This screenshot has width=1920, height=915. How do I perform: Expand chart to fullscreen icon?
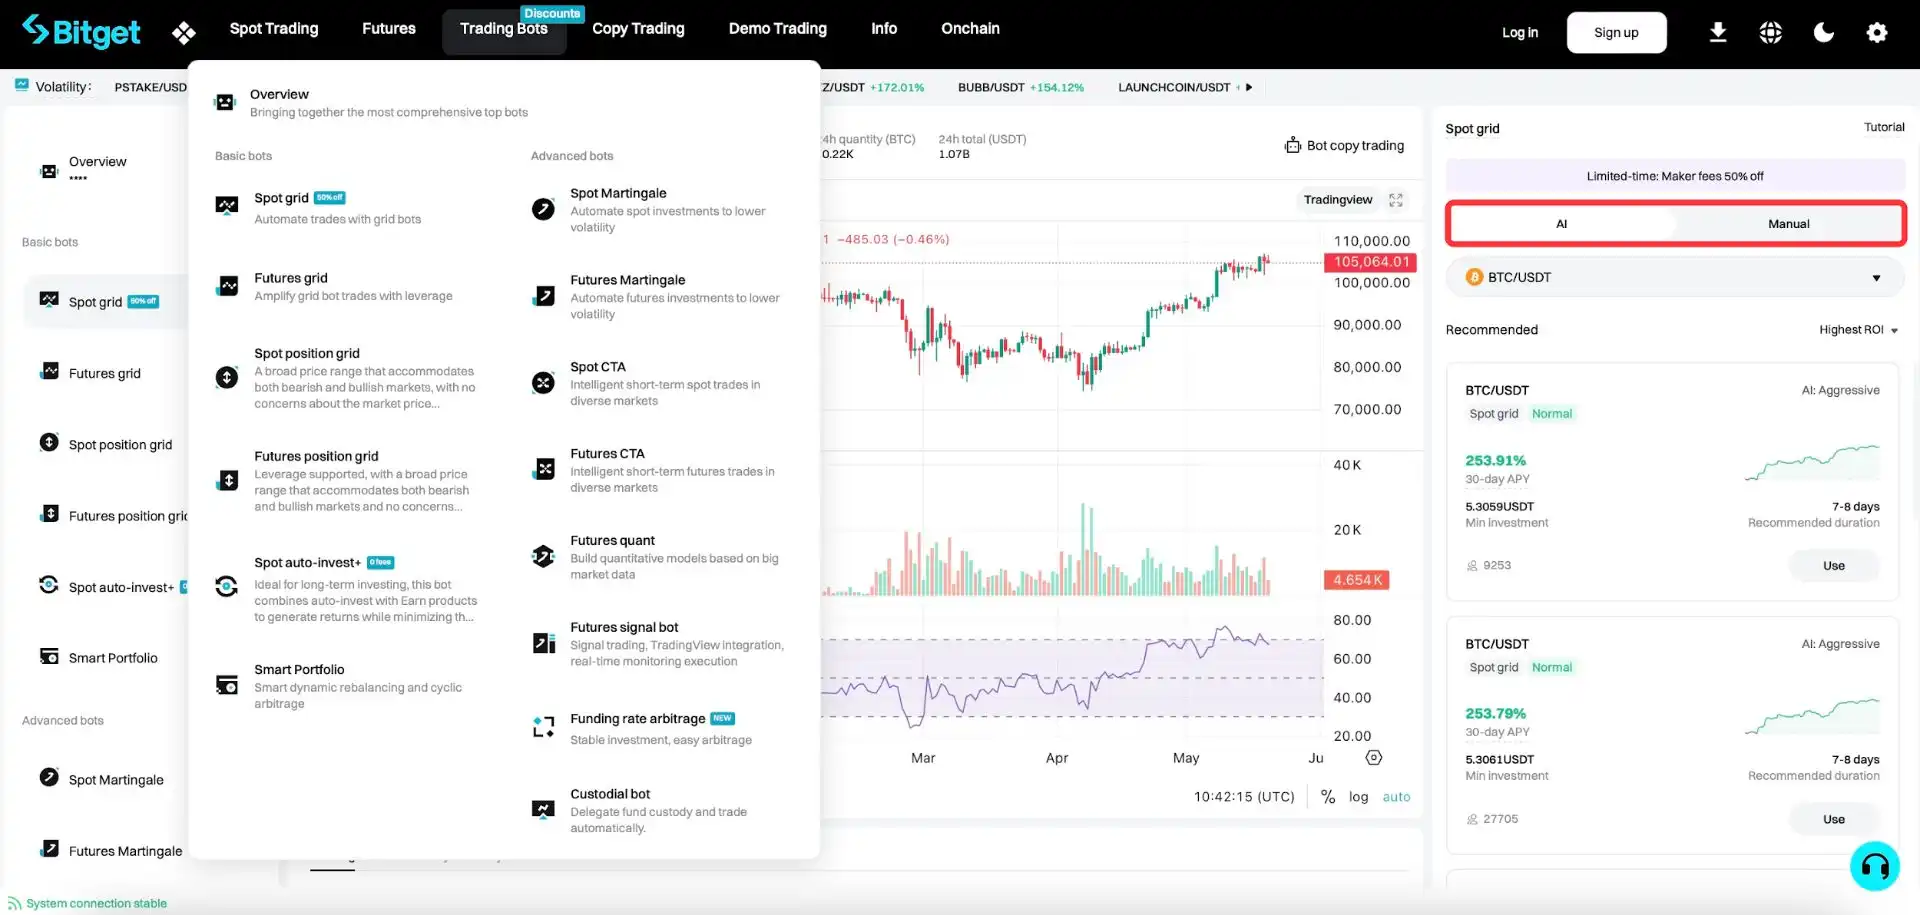[1396, 200]
